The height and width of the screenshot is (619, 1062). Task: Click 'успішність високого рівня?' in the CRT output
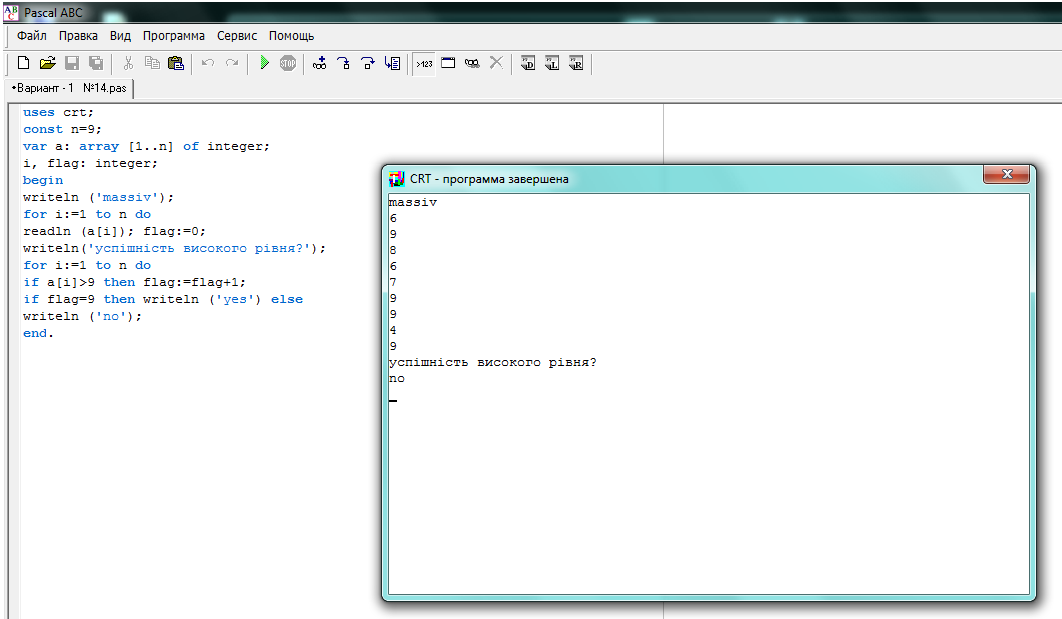492,362
